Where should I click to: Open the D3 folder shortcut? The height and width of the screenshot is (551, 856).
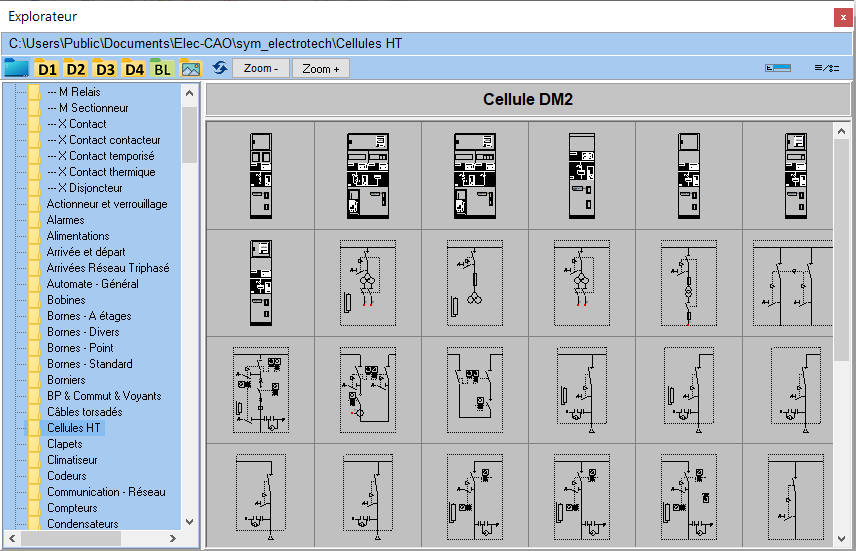104,69
